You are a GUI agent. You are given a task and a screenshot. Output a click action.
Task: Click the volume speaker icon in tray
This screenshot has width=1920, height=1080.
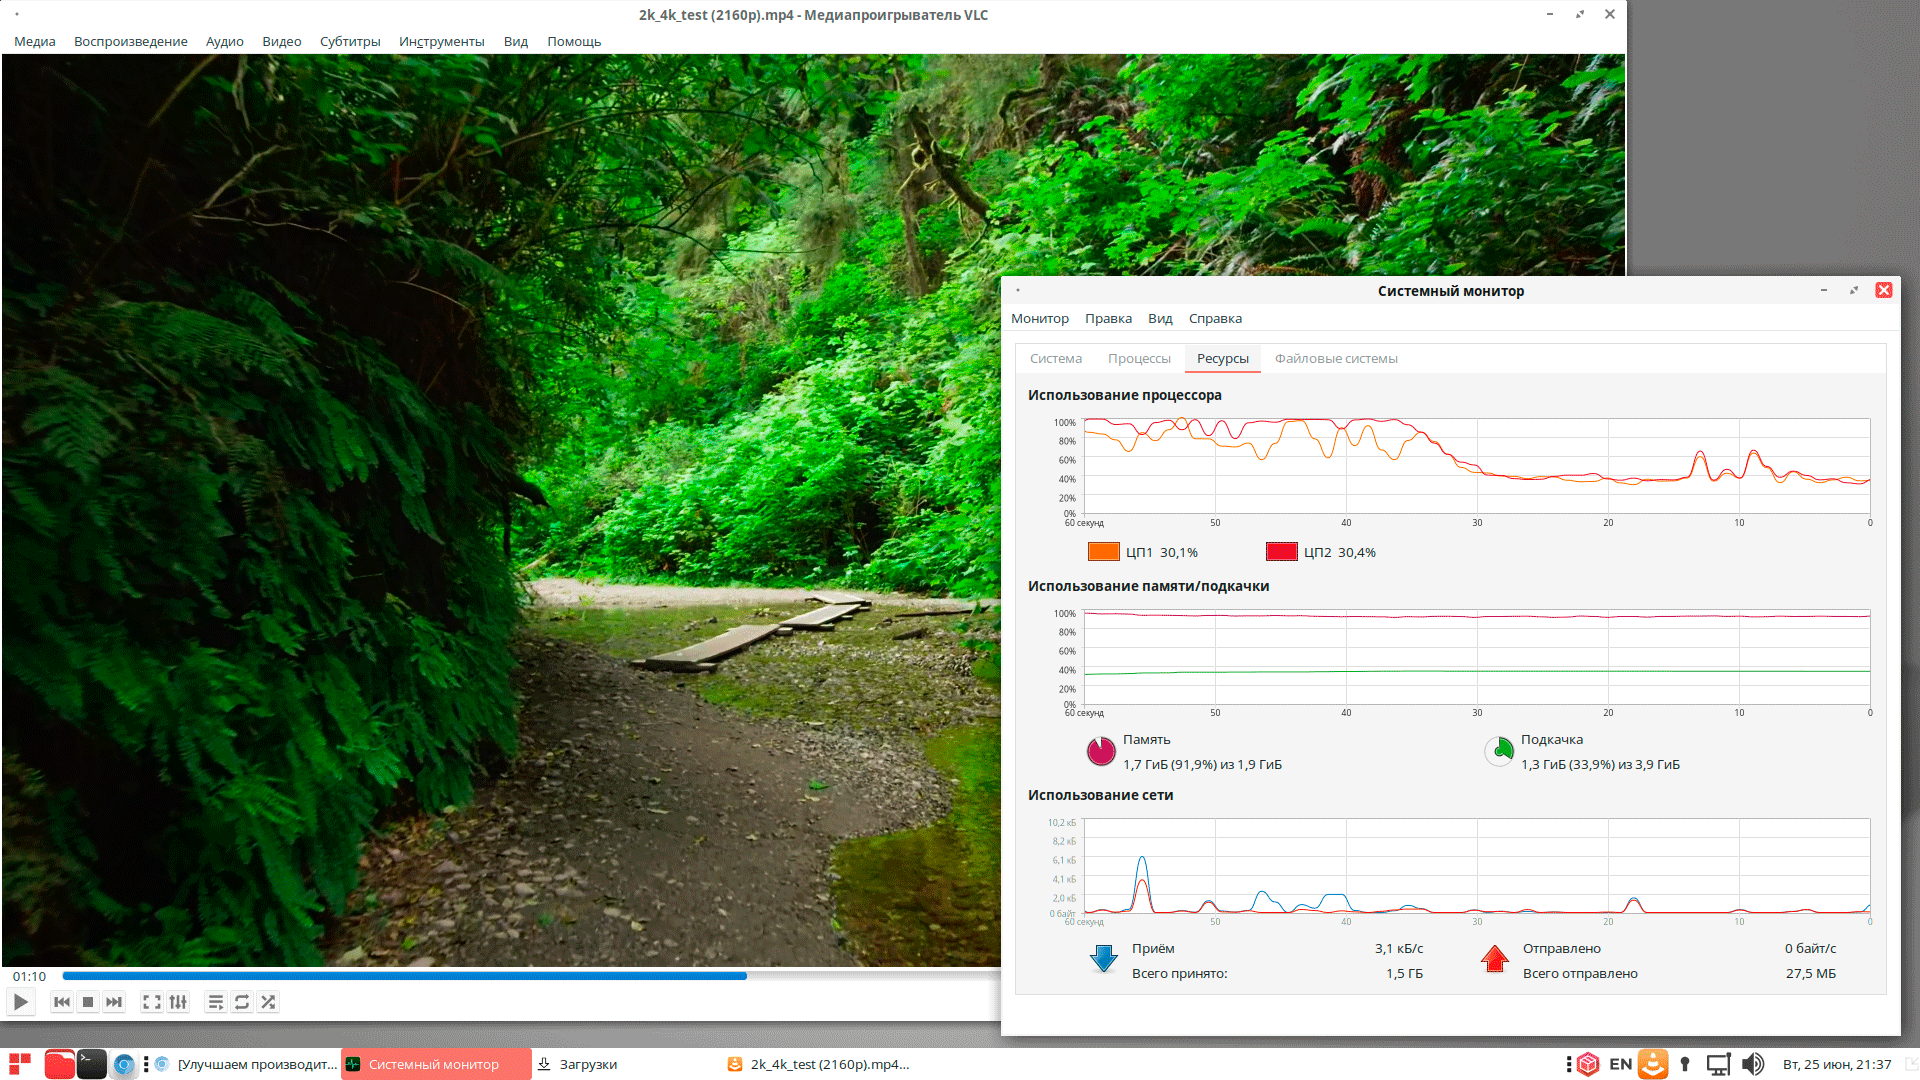coord(1752,1064)
